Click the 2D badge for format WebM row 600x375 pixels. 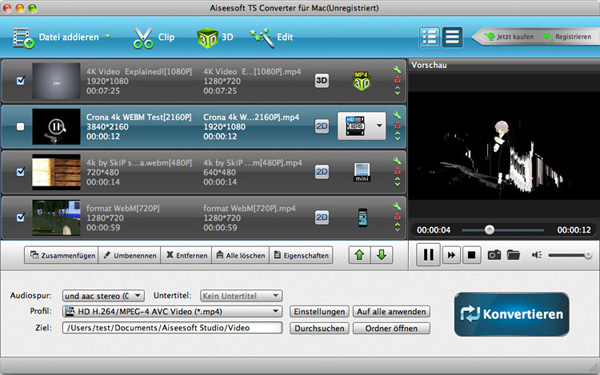pyautogui.click(x=322, y=217)
